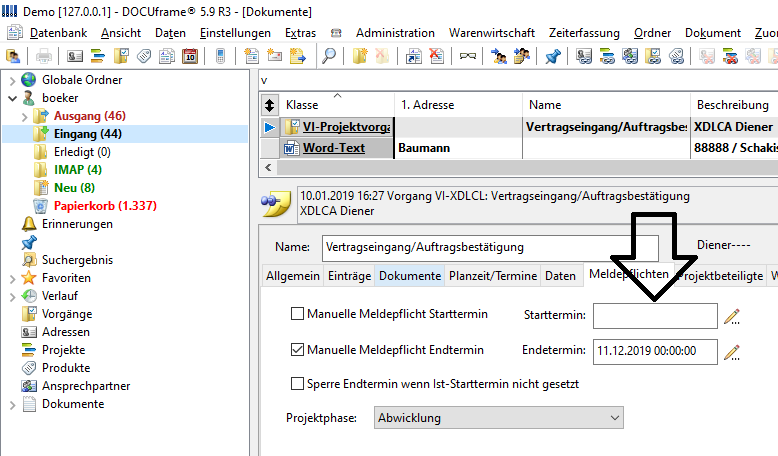Open the VI-Projektvorgang row link
The image size is (778, 456).
tap(346, 127)
